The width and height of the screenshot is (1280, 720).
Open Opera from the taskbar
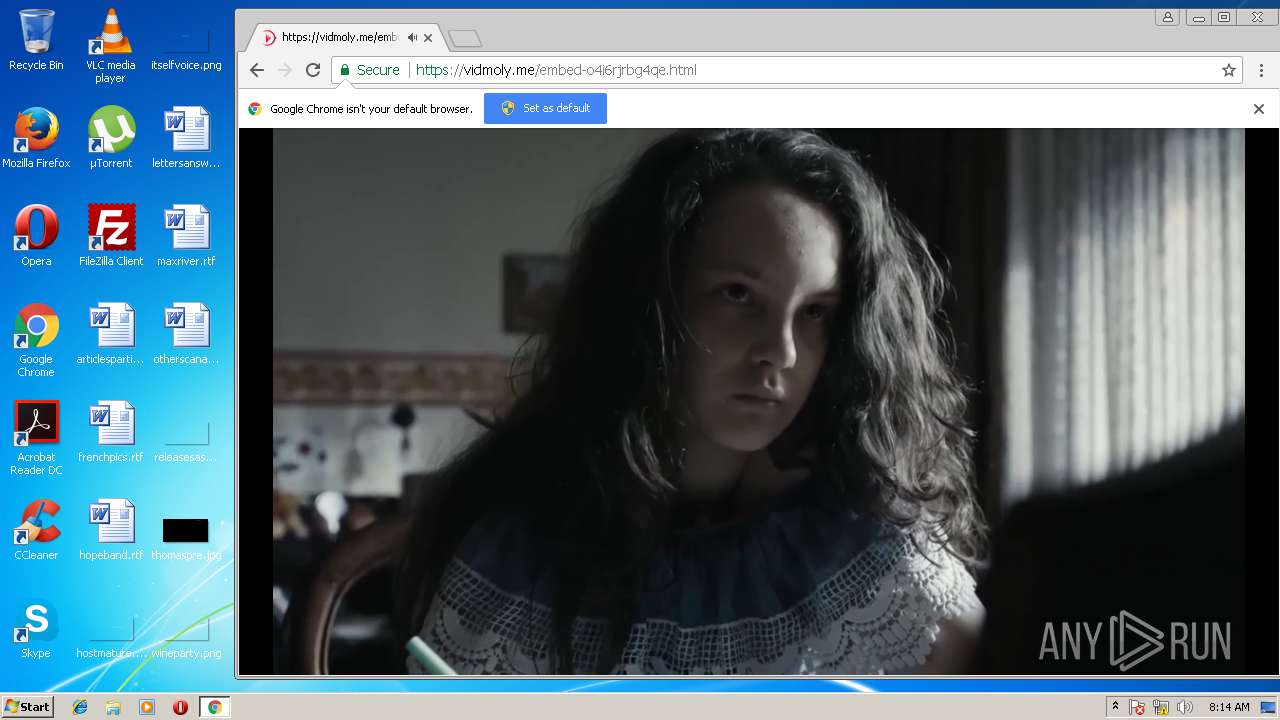click(x=180, y=707)
